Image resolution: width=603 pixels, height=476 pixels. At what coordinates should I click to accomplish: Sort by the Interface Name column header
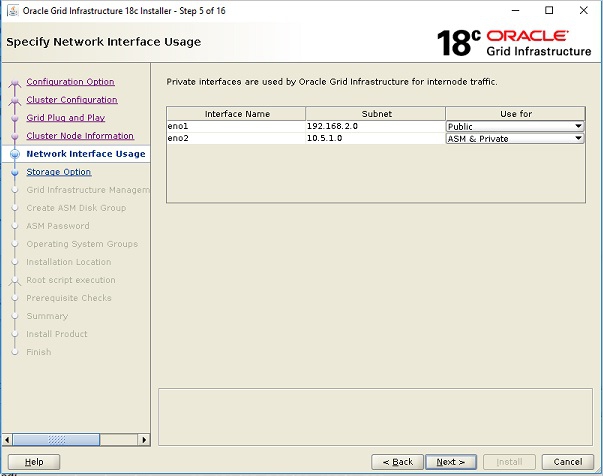237,114
